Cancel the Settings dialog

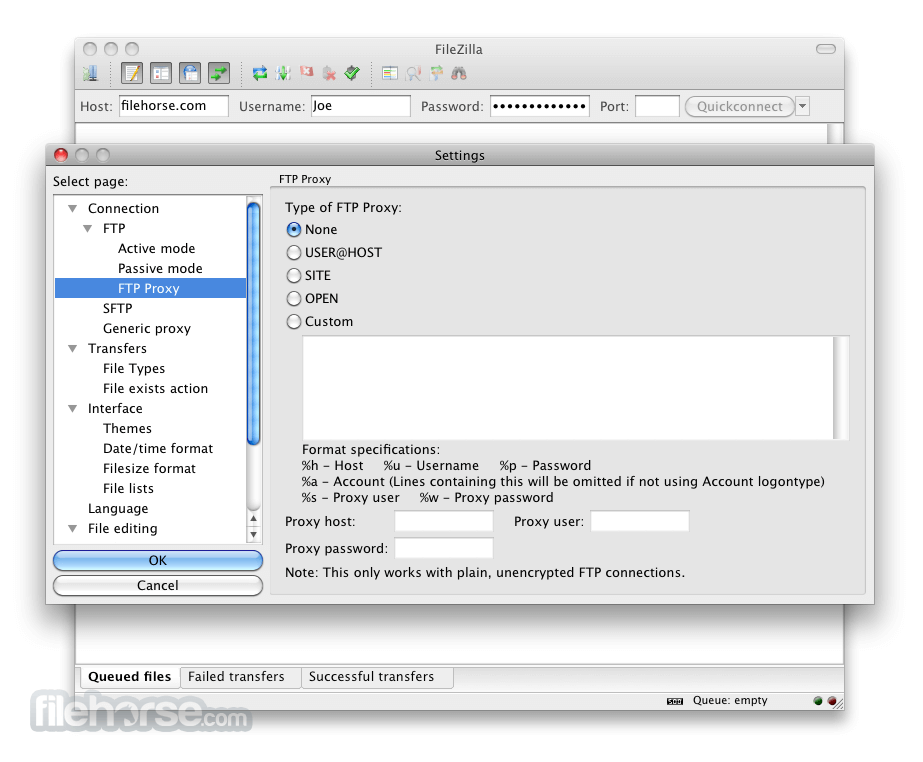pyautogui.click(x=158, y=585)
